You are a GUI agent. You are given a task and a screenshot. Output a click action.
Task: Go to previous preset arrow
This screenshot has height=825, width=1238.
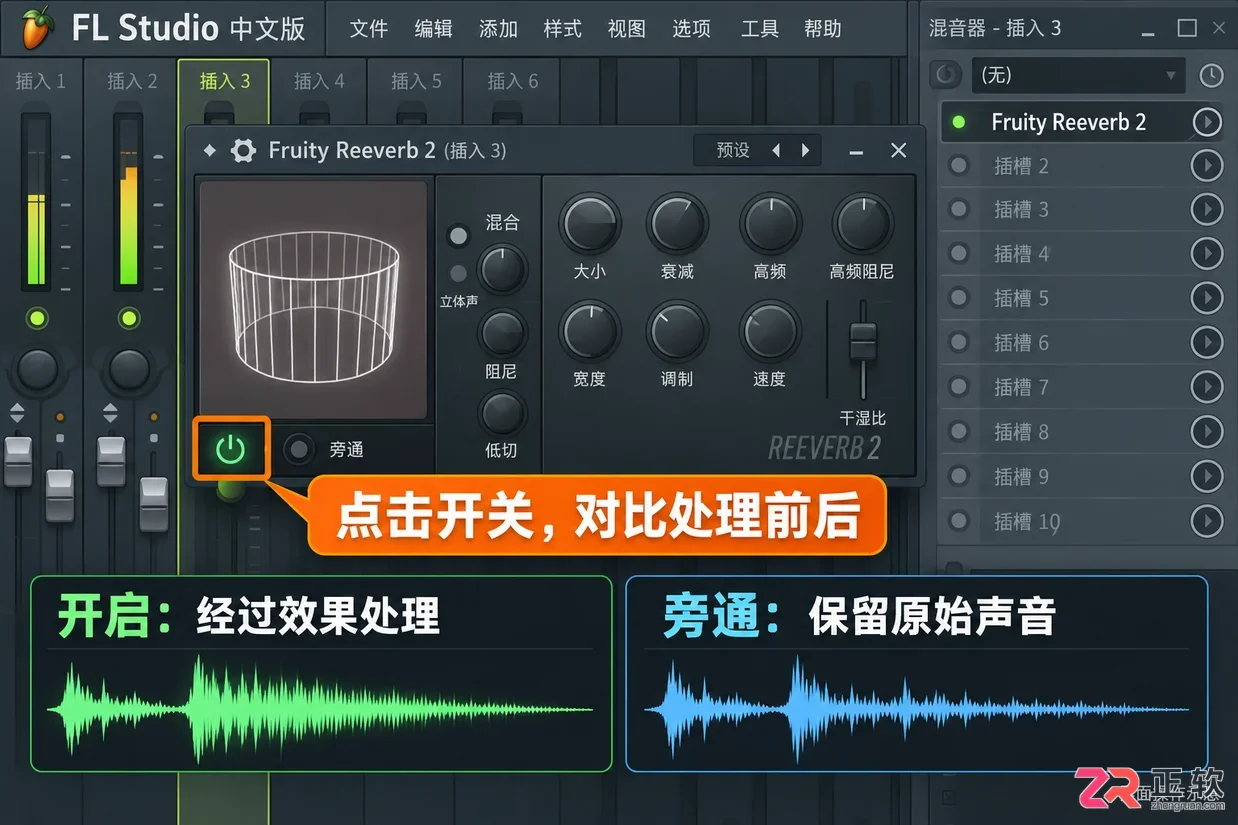(x=776, y=150)
